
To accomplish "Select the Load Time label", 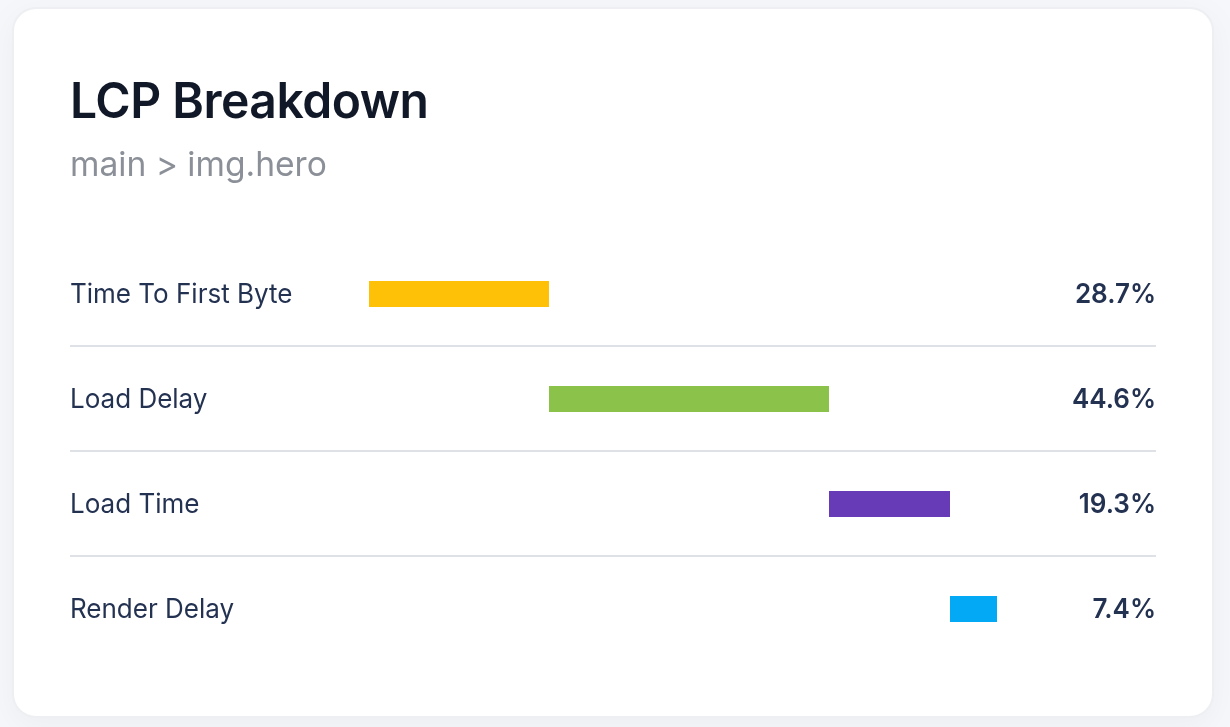I will (x=134, y=504).
